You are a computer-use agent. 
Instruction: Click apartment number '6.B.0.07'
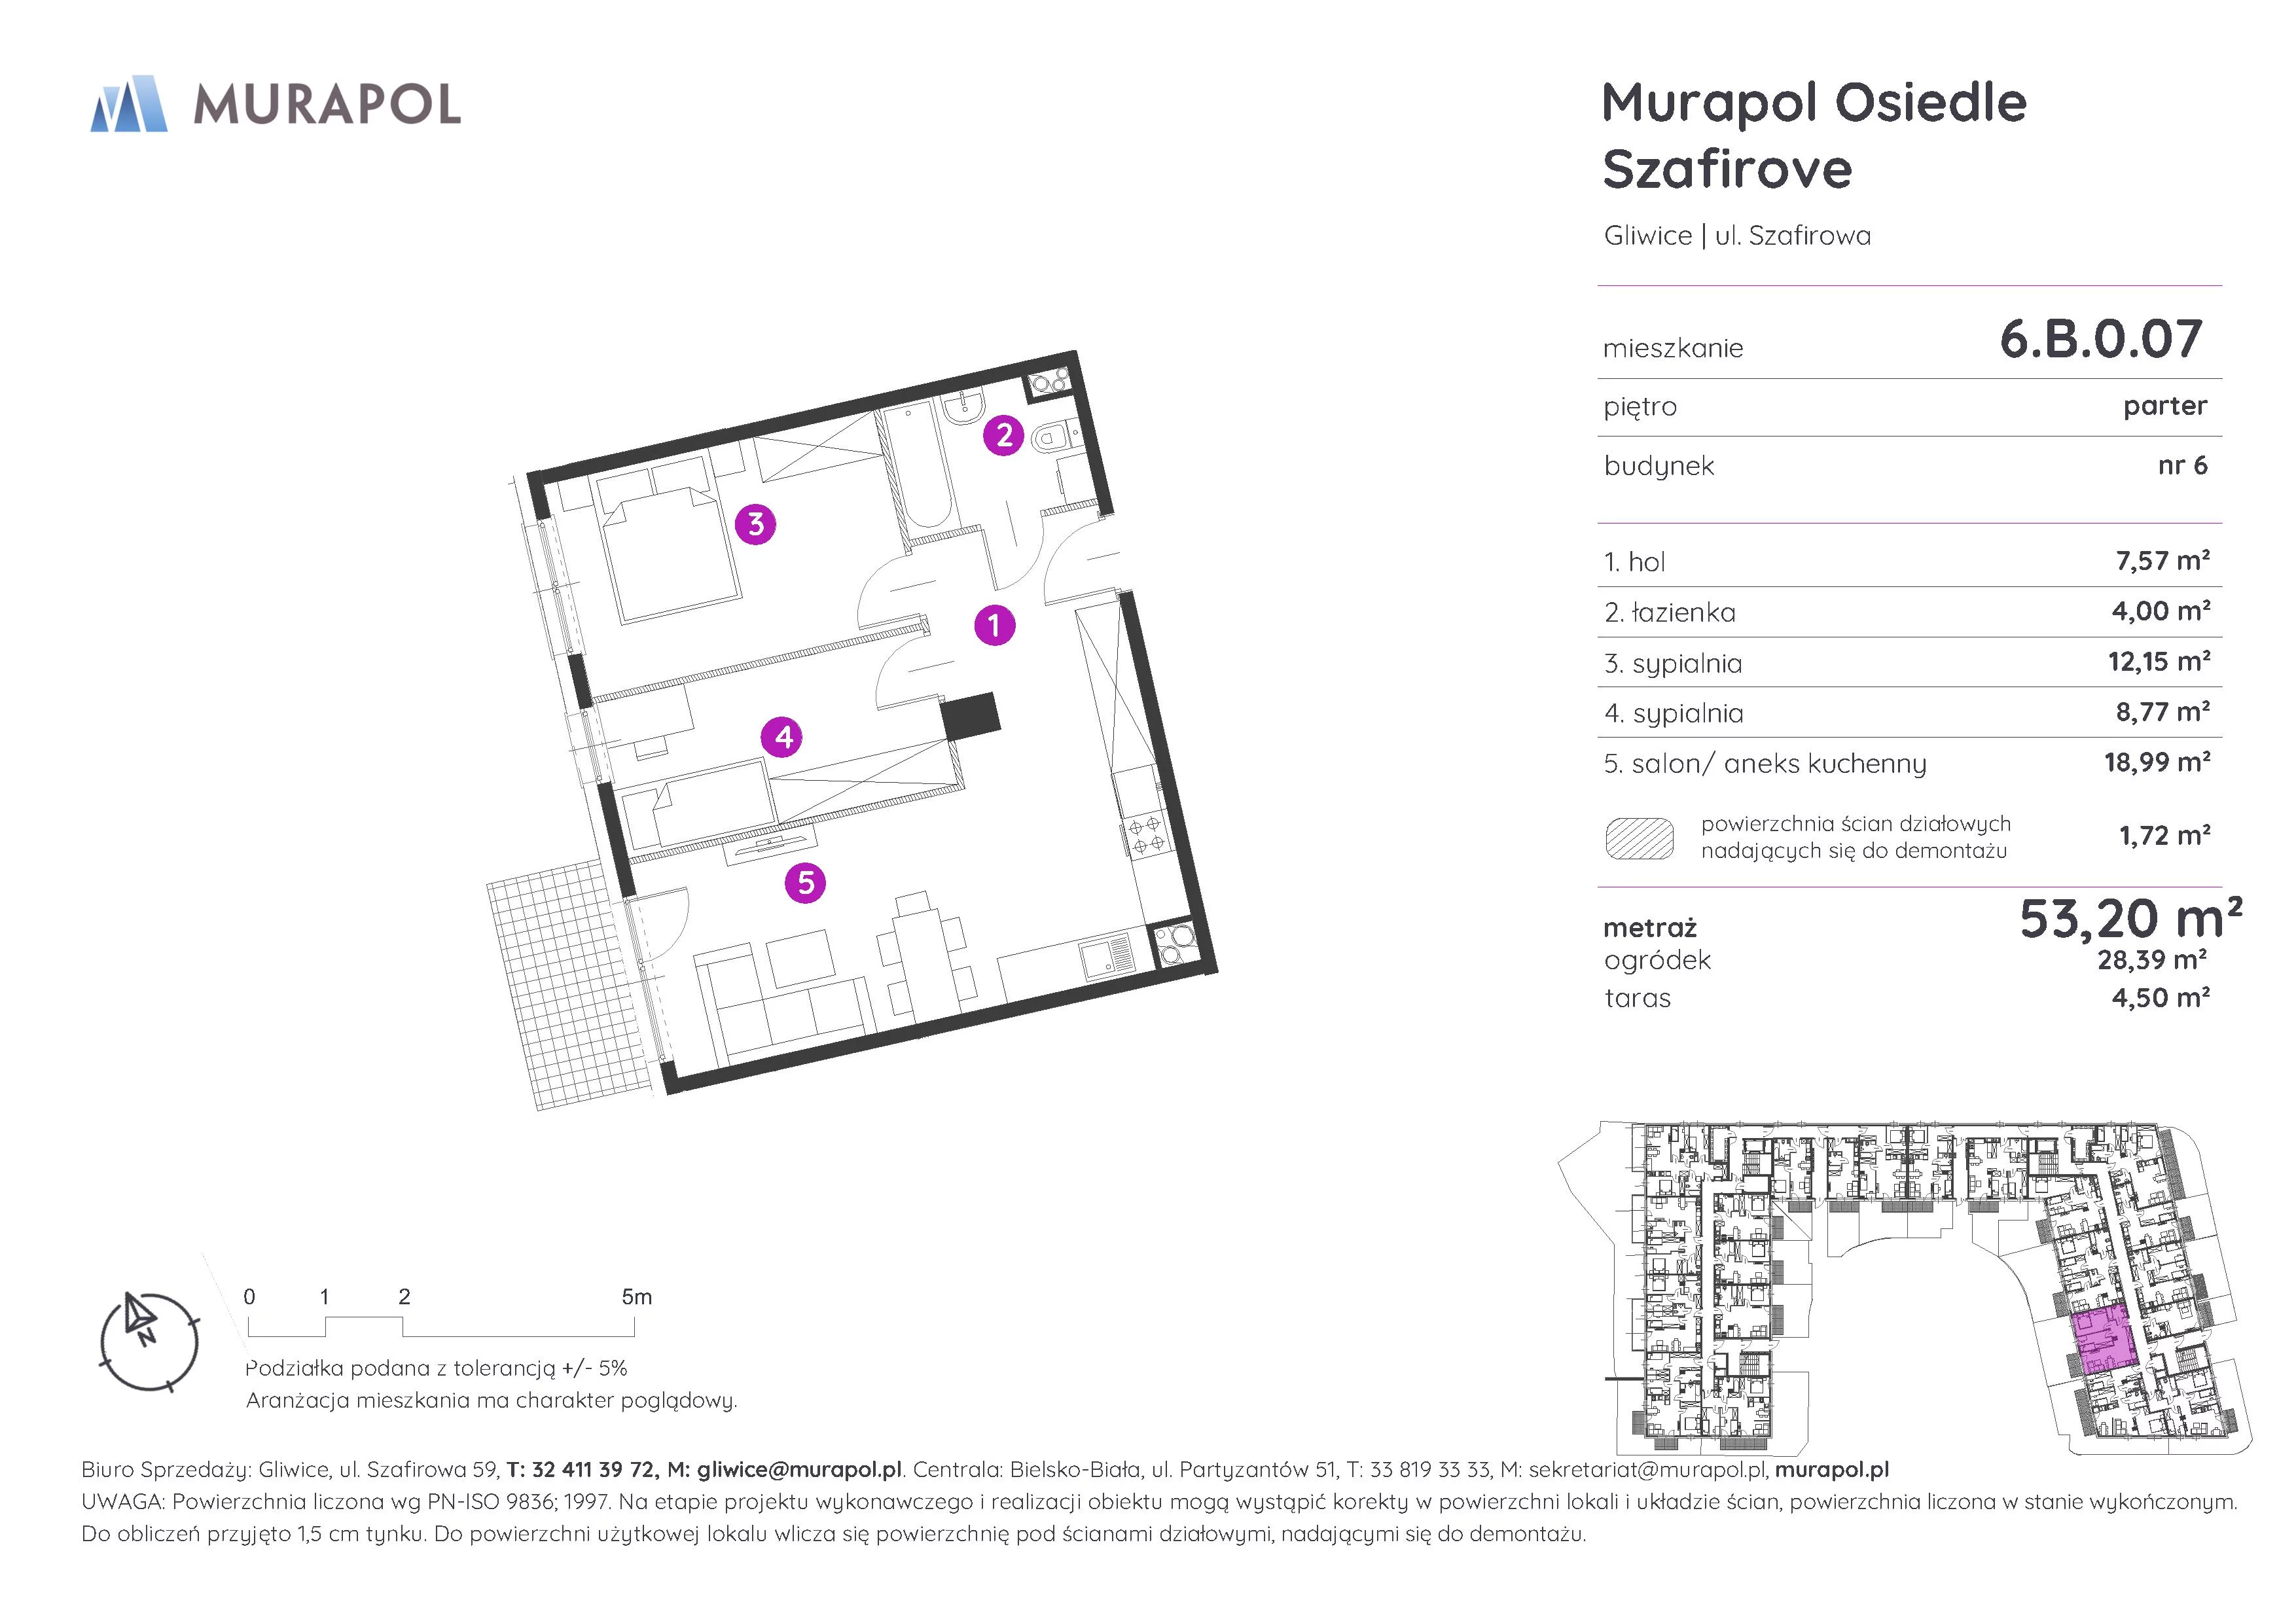tap(2101, 338)
